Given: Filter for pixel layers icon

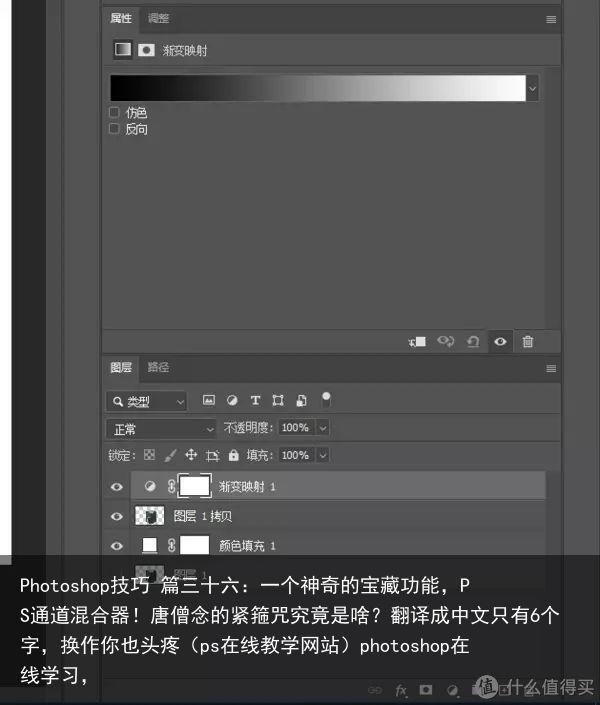Looking at the screenshot, I should point(209,400).
